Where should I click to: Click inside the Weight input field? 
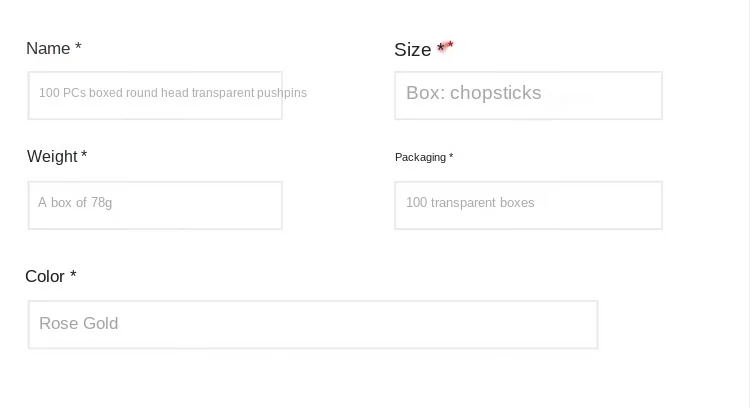click(155, 205)
